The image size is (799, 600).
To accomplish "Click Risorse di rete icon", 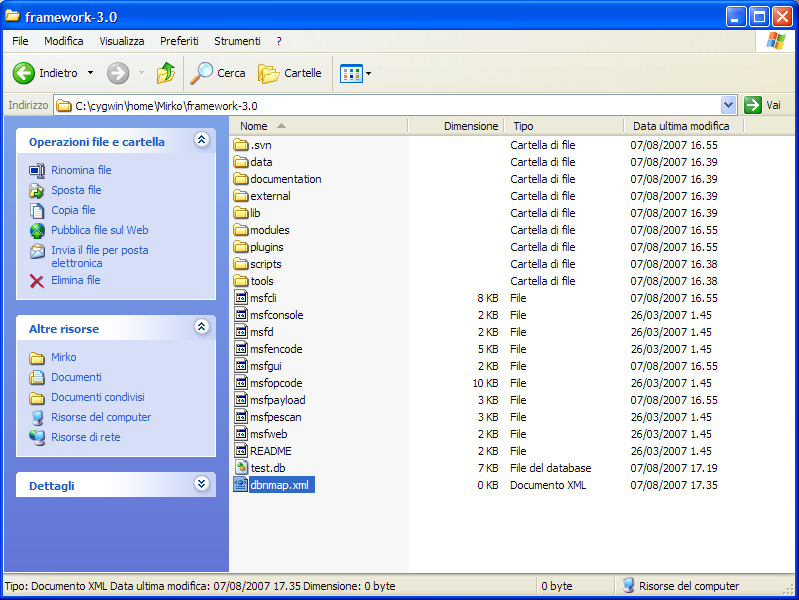I will (37, 437).
